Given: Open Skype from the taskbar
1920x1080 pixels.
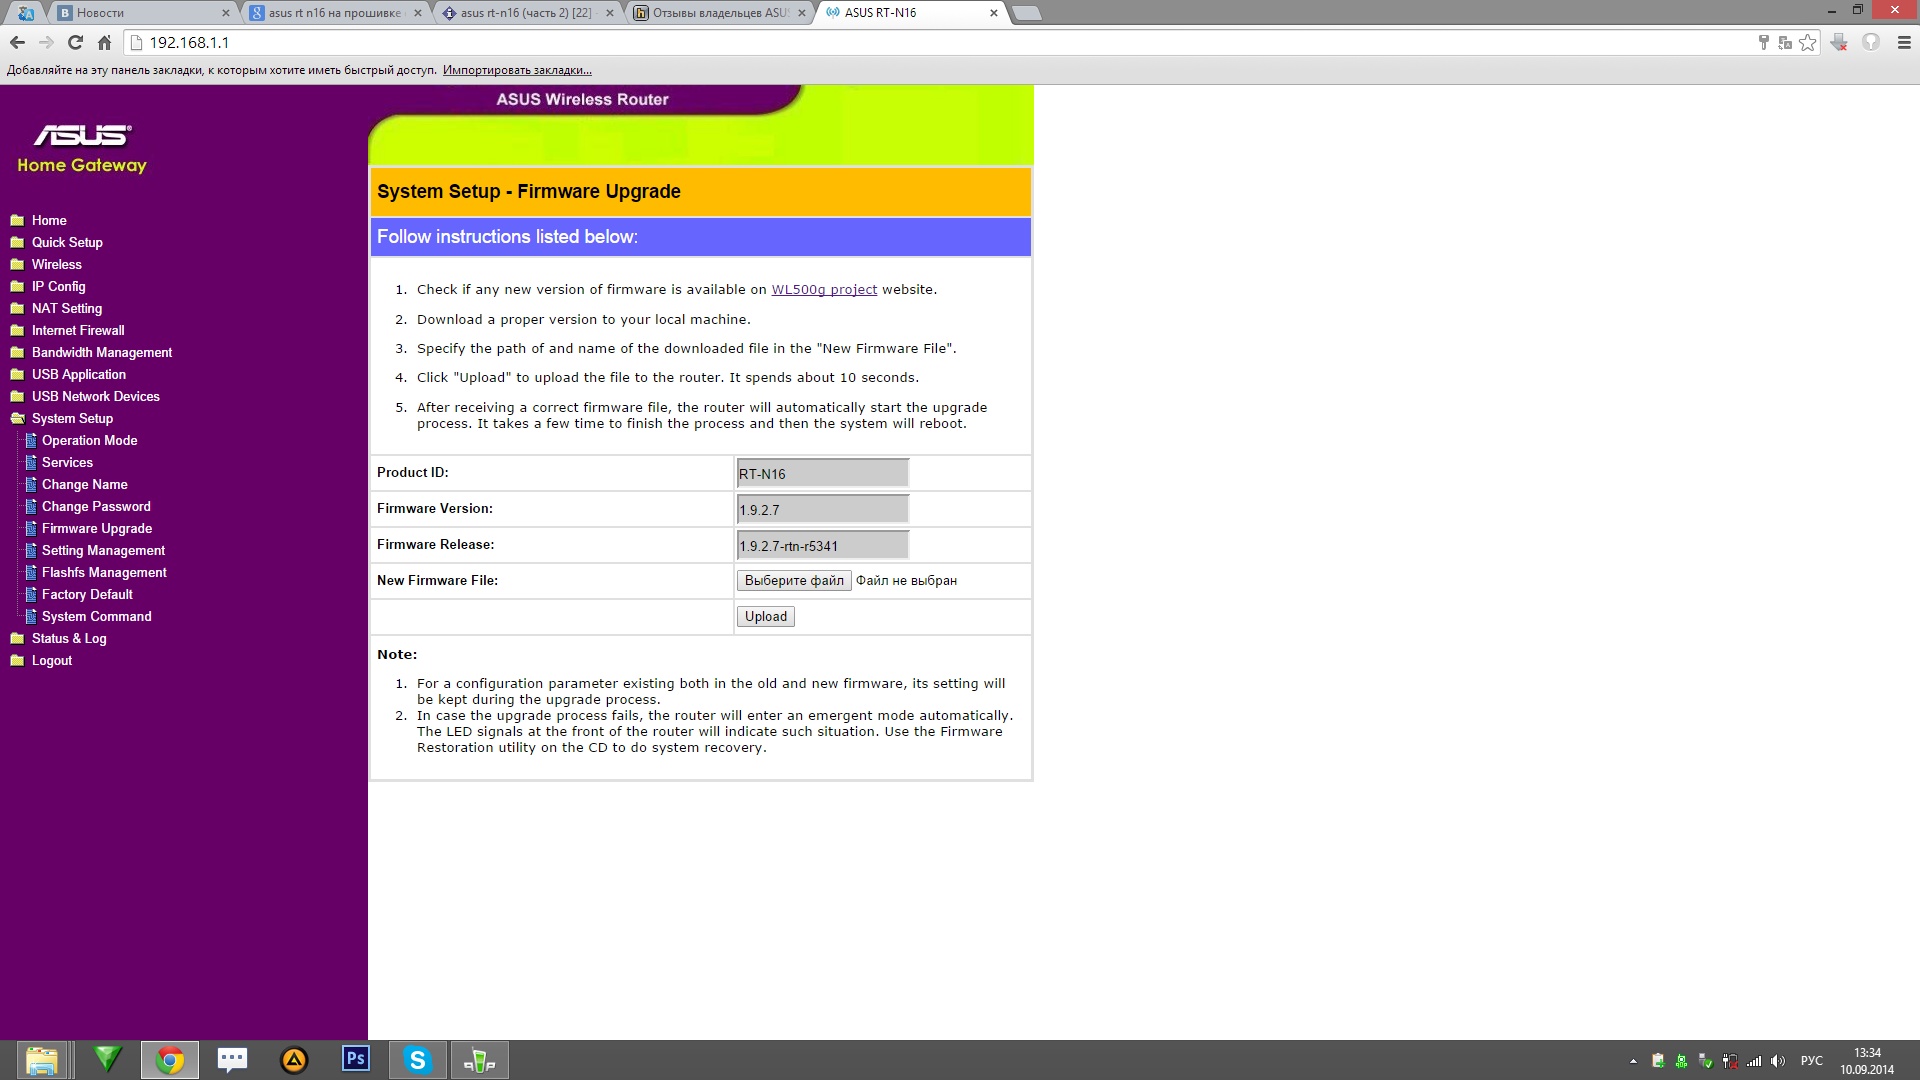Looking at the screenshot, I should [417, 1059].
